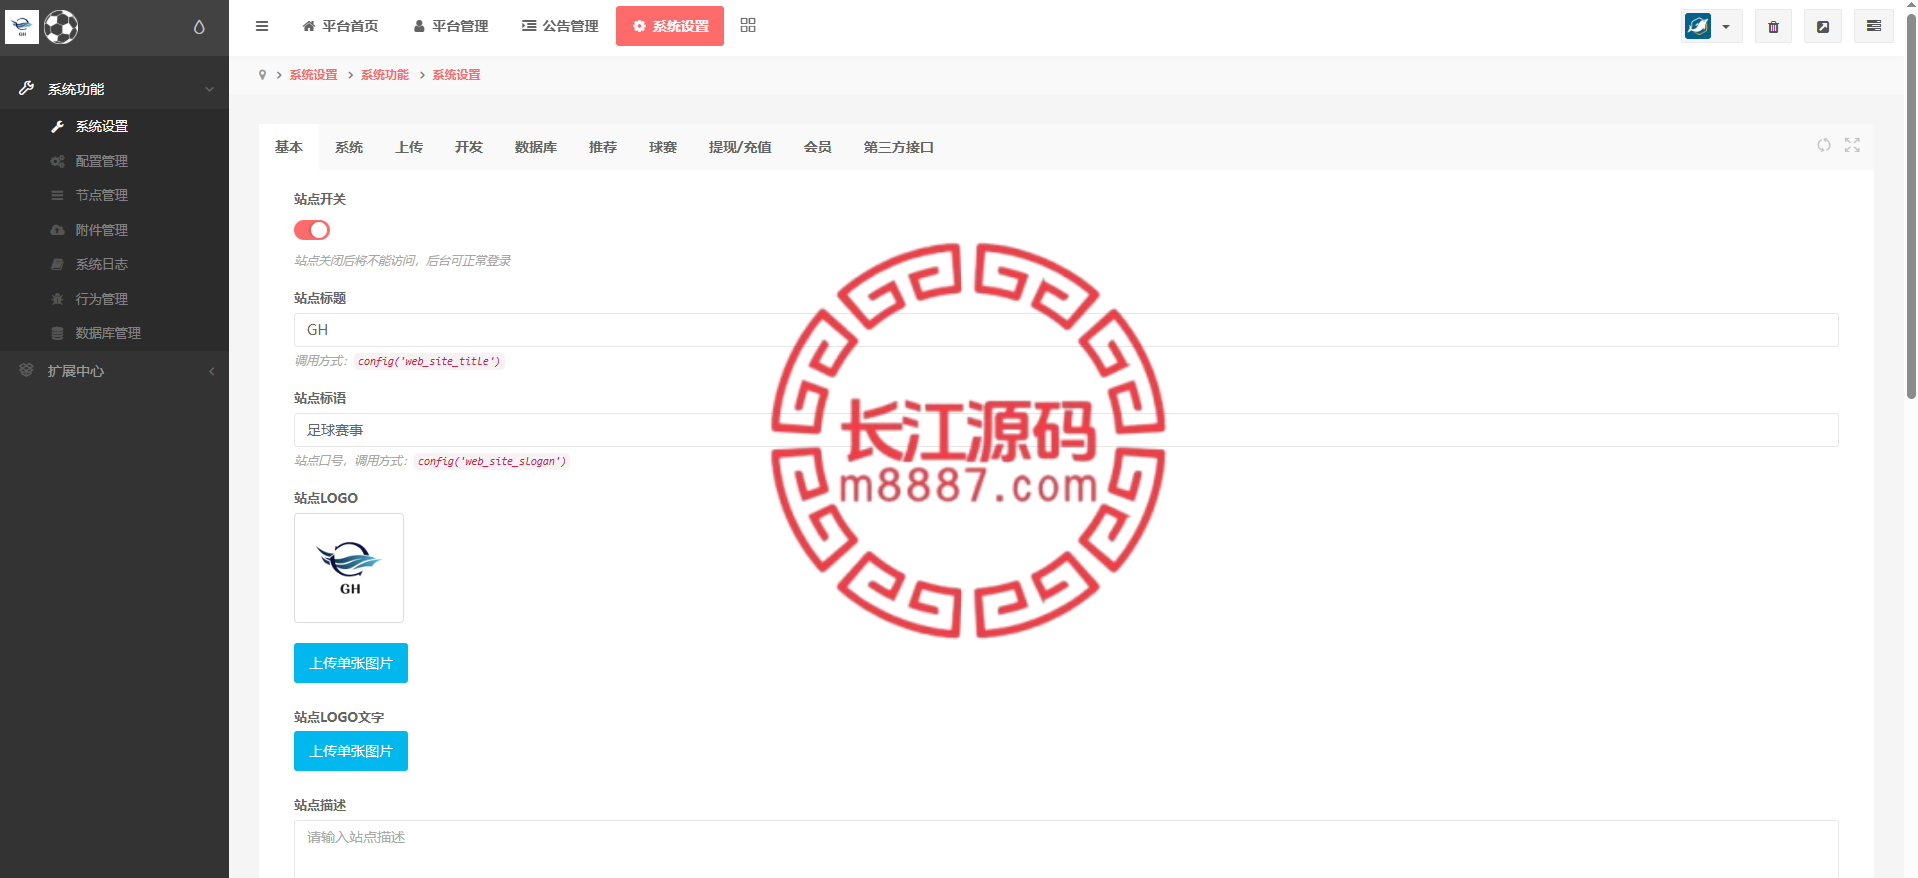This screenshot has height=878, width=1918.
Task: Expand the 扩展中心 sidebar group
Action: pos(114,371)
